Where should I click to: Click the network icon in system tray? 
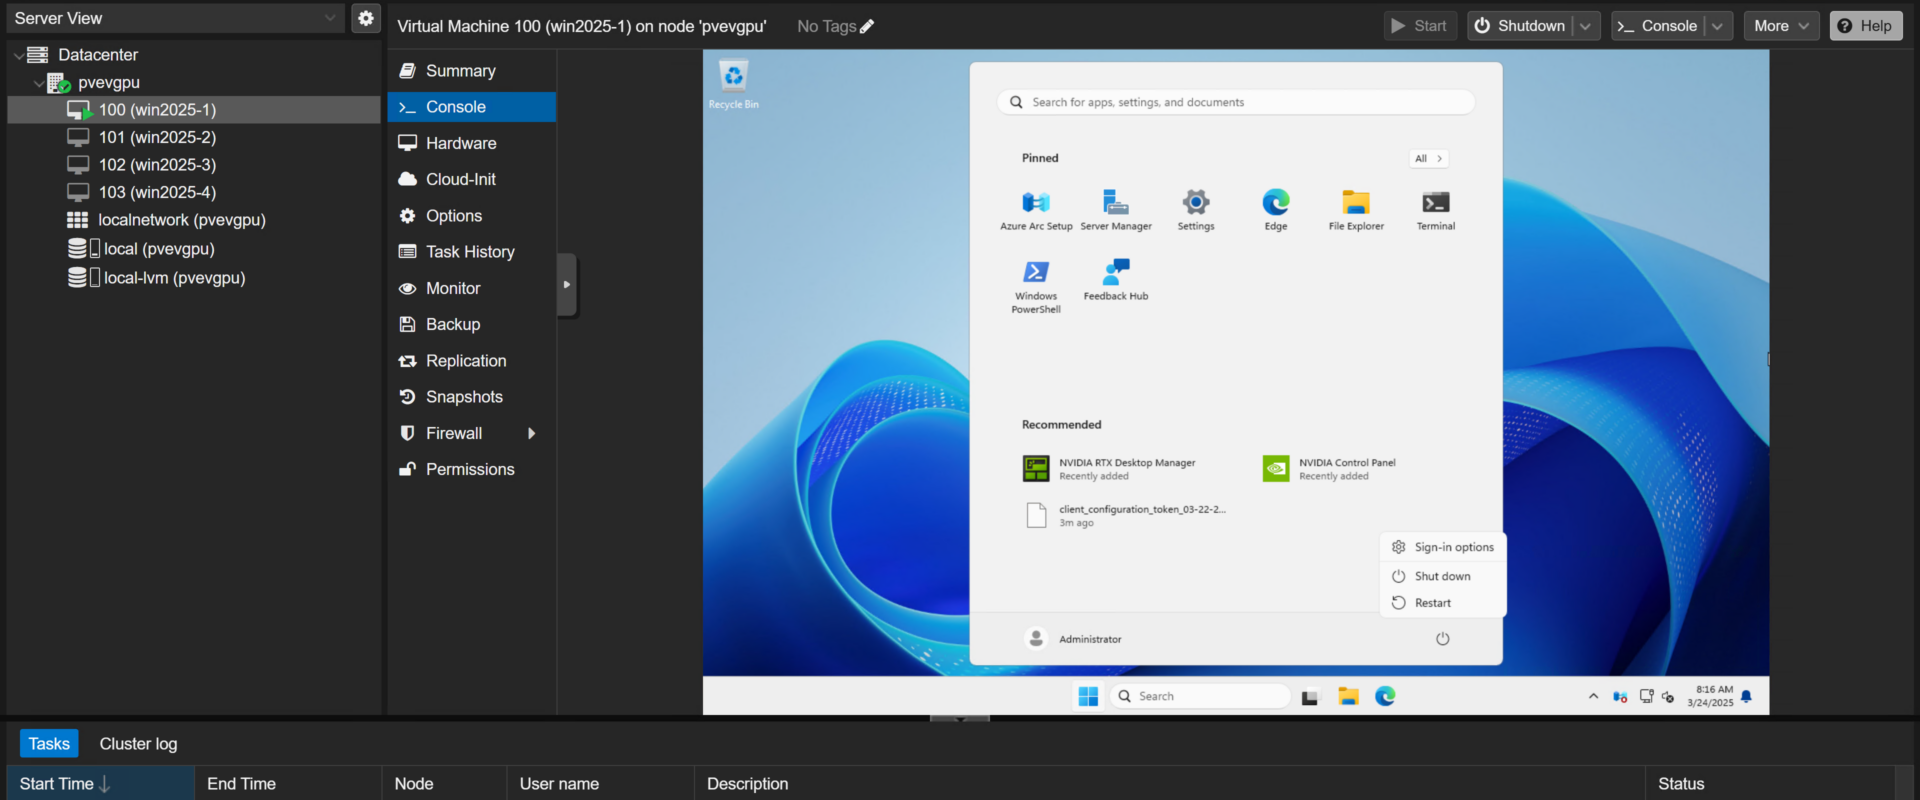click(1646, 696)
